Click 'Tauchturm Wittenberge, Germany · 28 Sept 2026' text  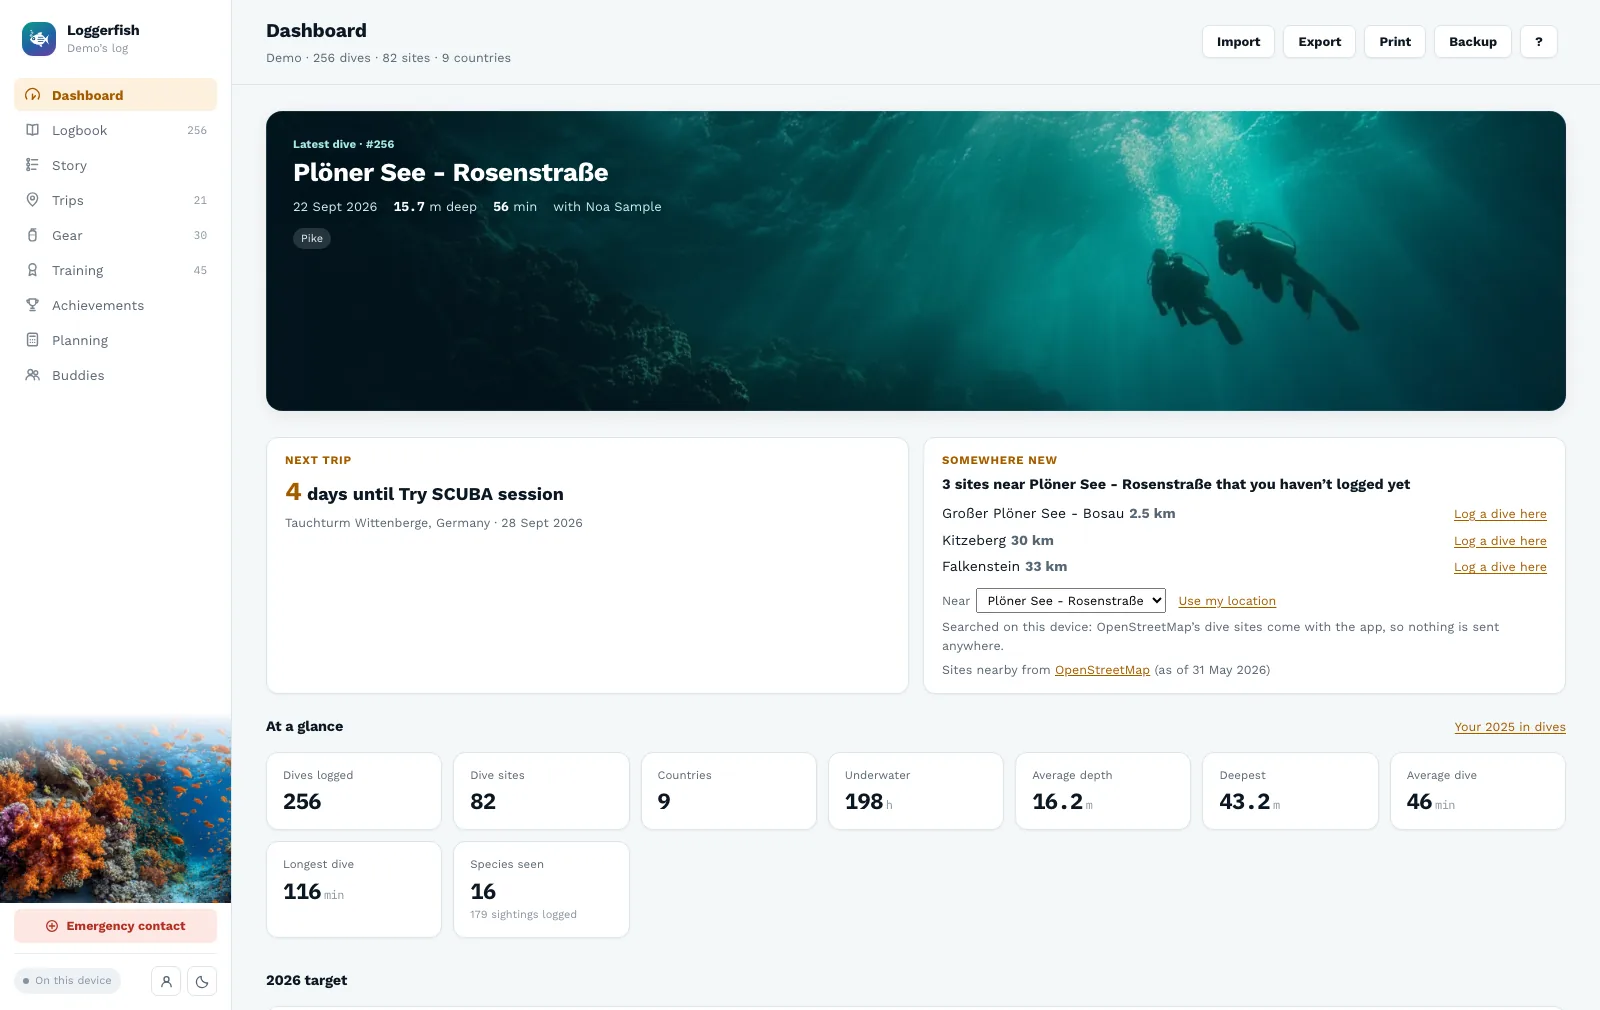(434, 523)
